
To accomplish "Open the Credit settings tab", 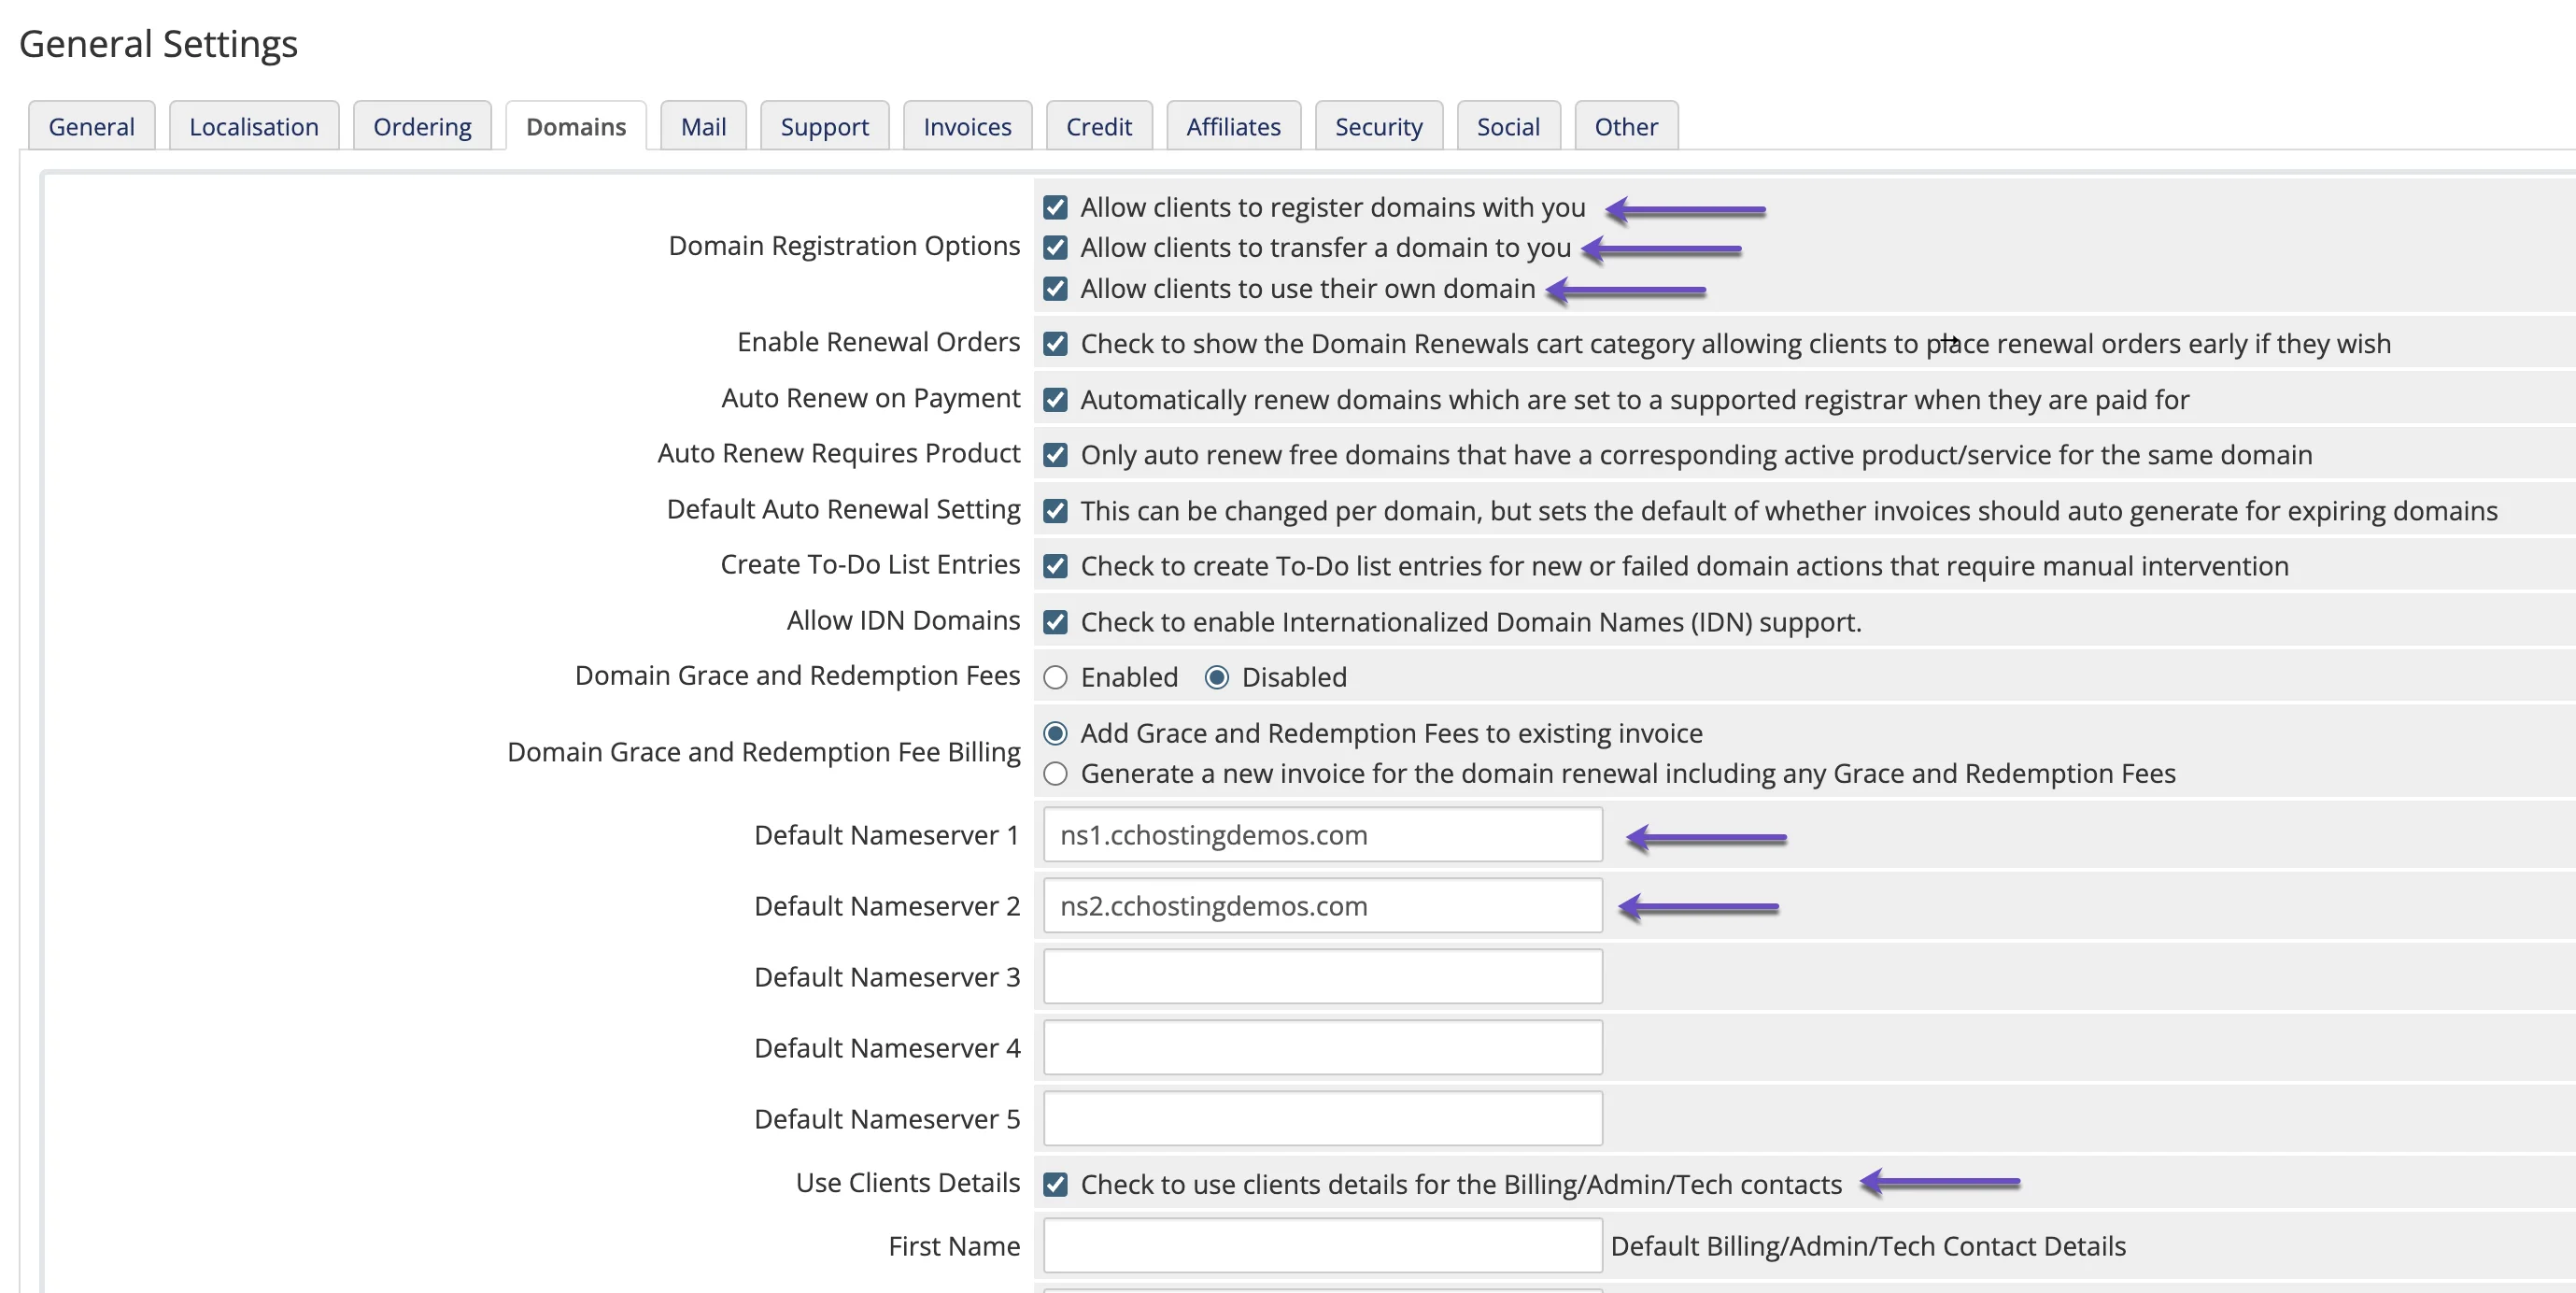I will click(1099, 126).
